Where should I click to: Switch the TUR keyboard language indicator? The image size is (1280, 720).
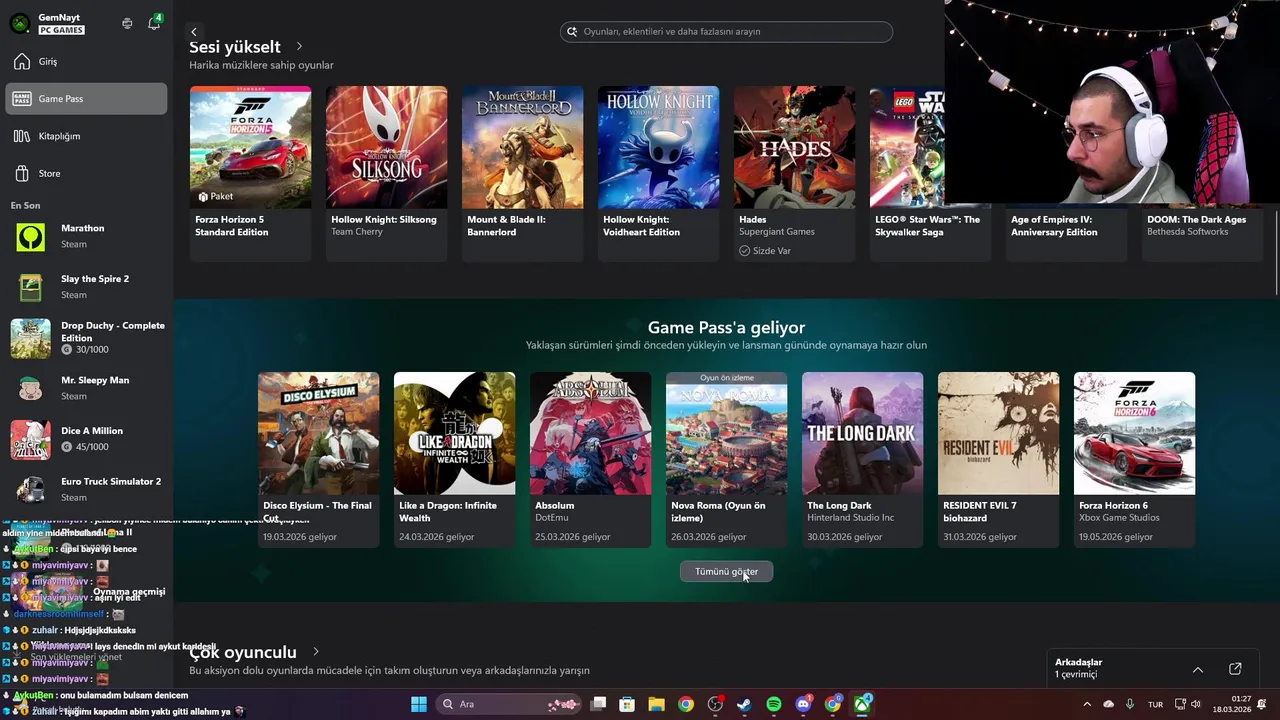1155,704
